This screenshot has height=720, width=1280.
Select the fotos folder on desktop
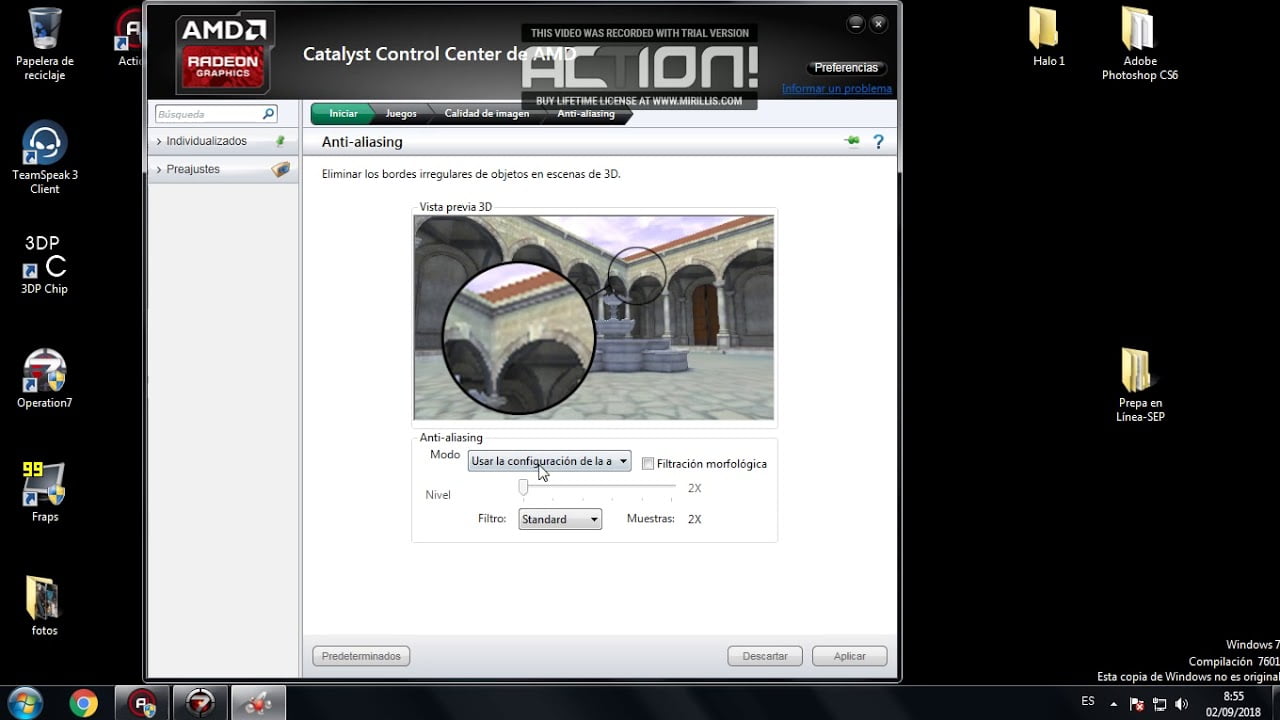pyautogui.click(x=45, y=606)
